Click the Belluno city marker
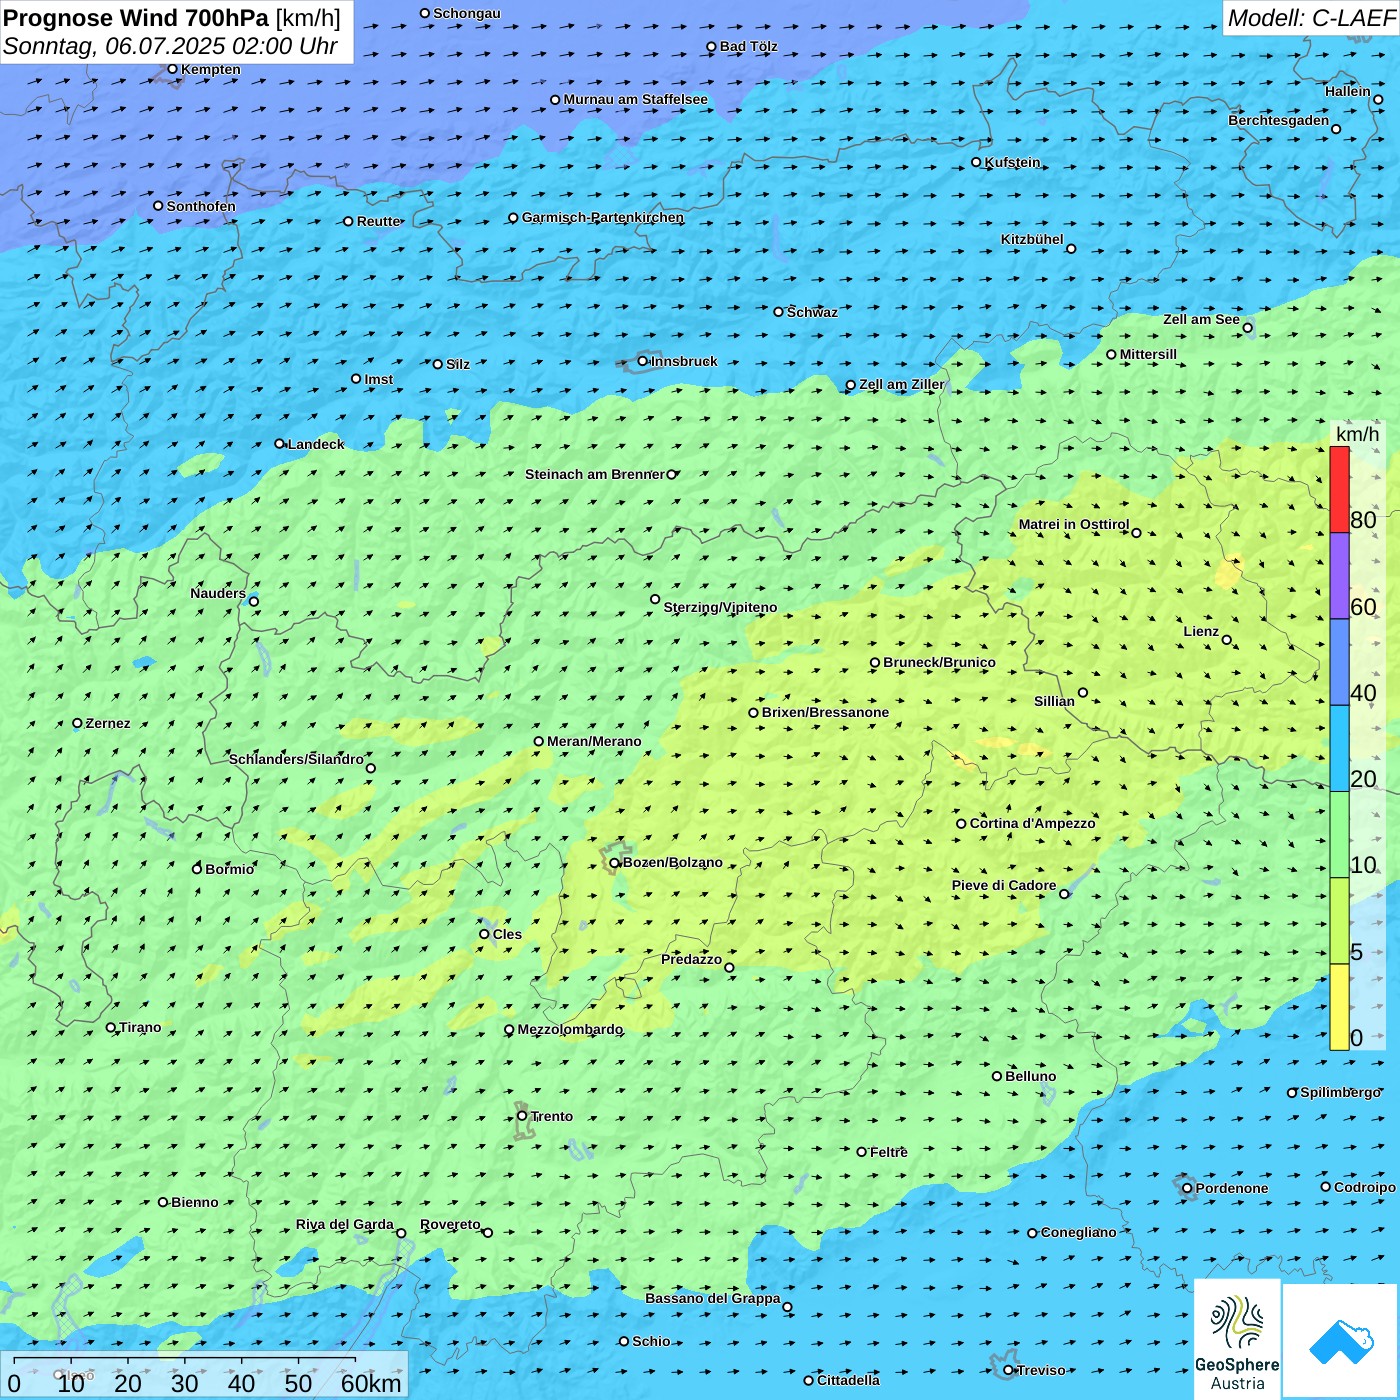The height and width of the screenshot is (1400, 1400). pos(997,1076)
